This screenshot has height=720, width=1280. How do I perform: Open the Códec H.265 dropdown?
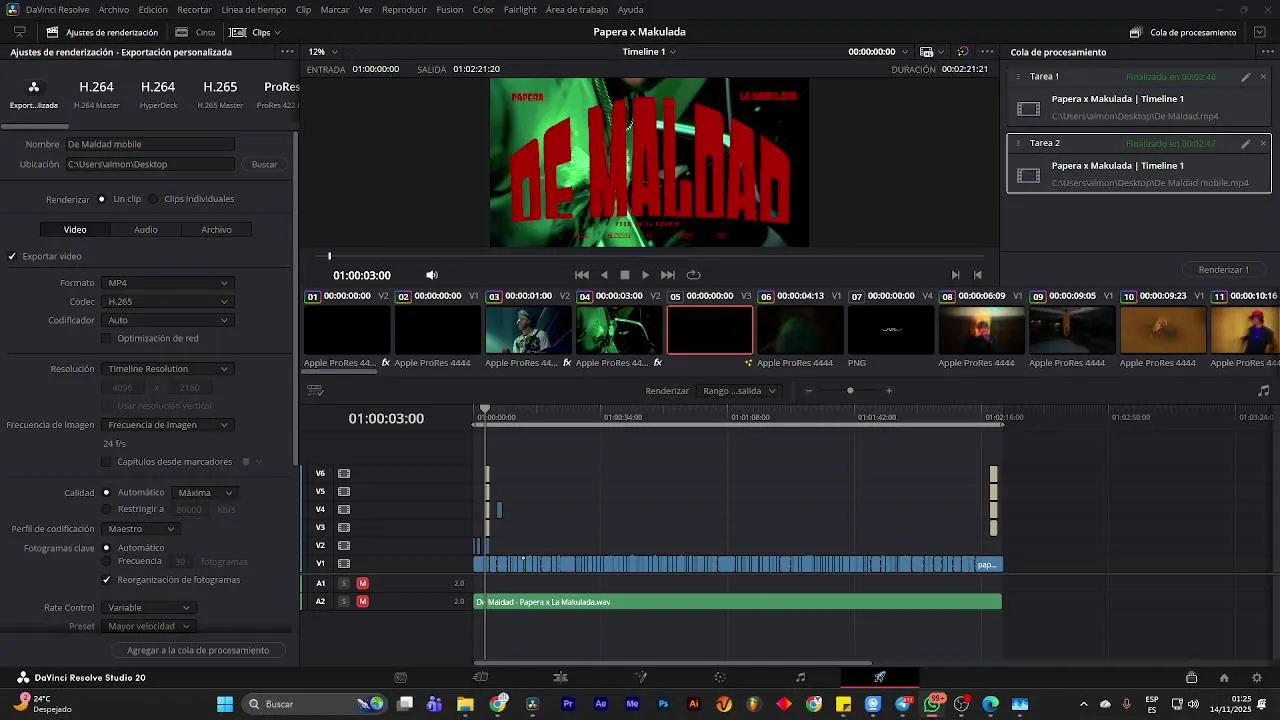167,301
